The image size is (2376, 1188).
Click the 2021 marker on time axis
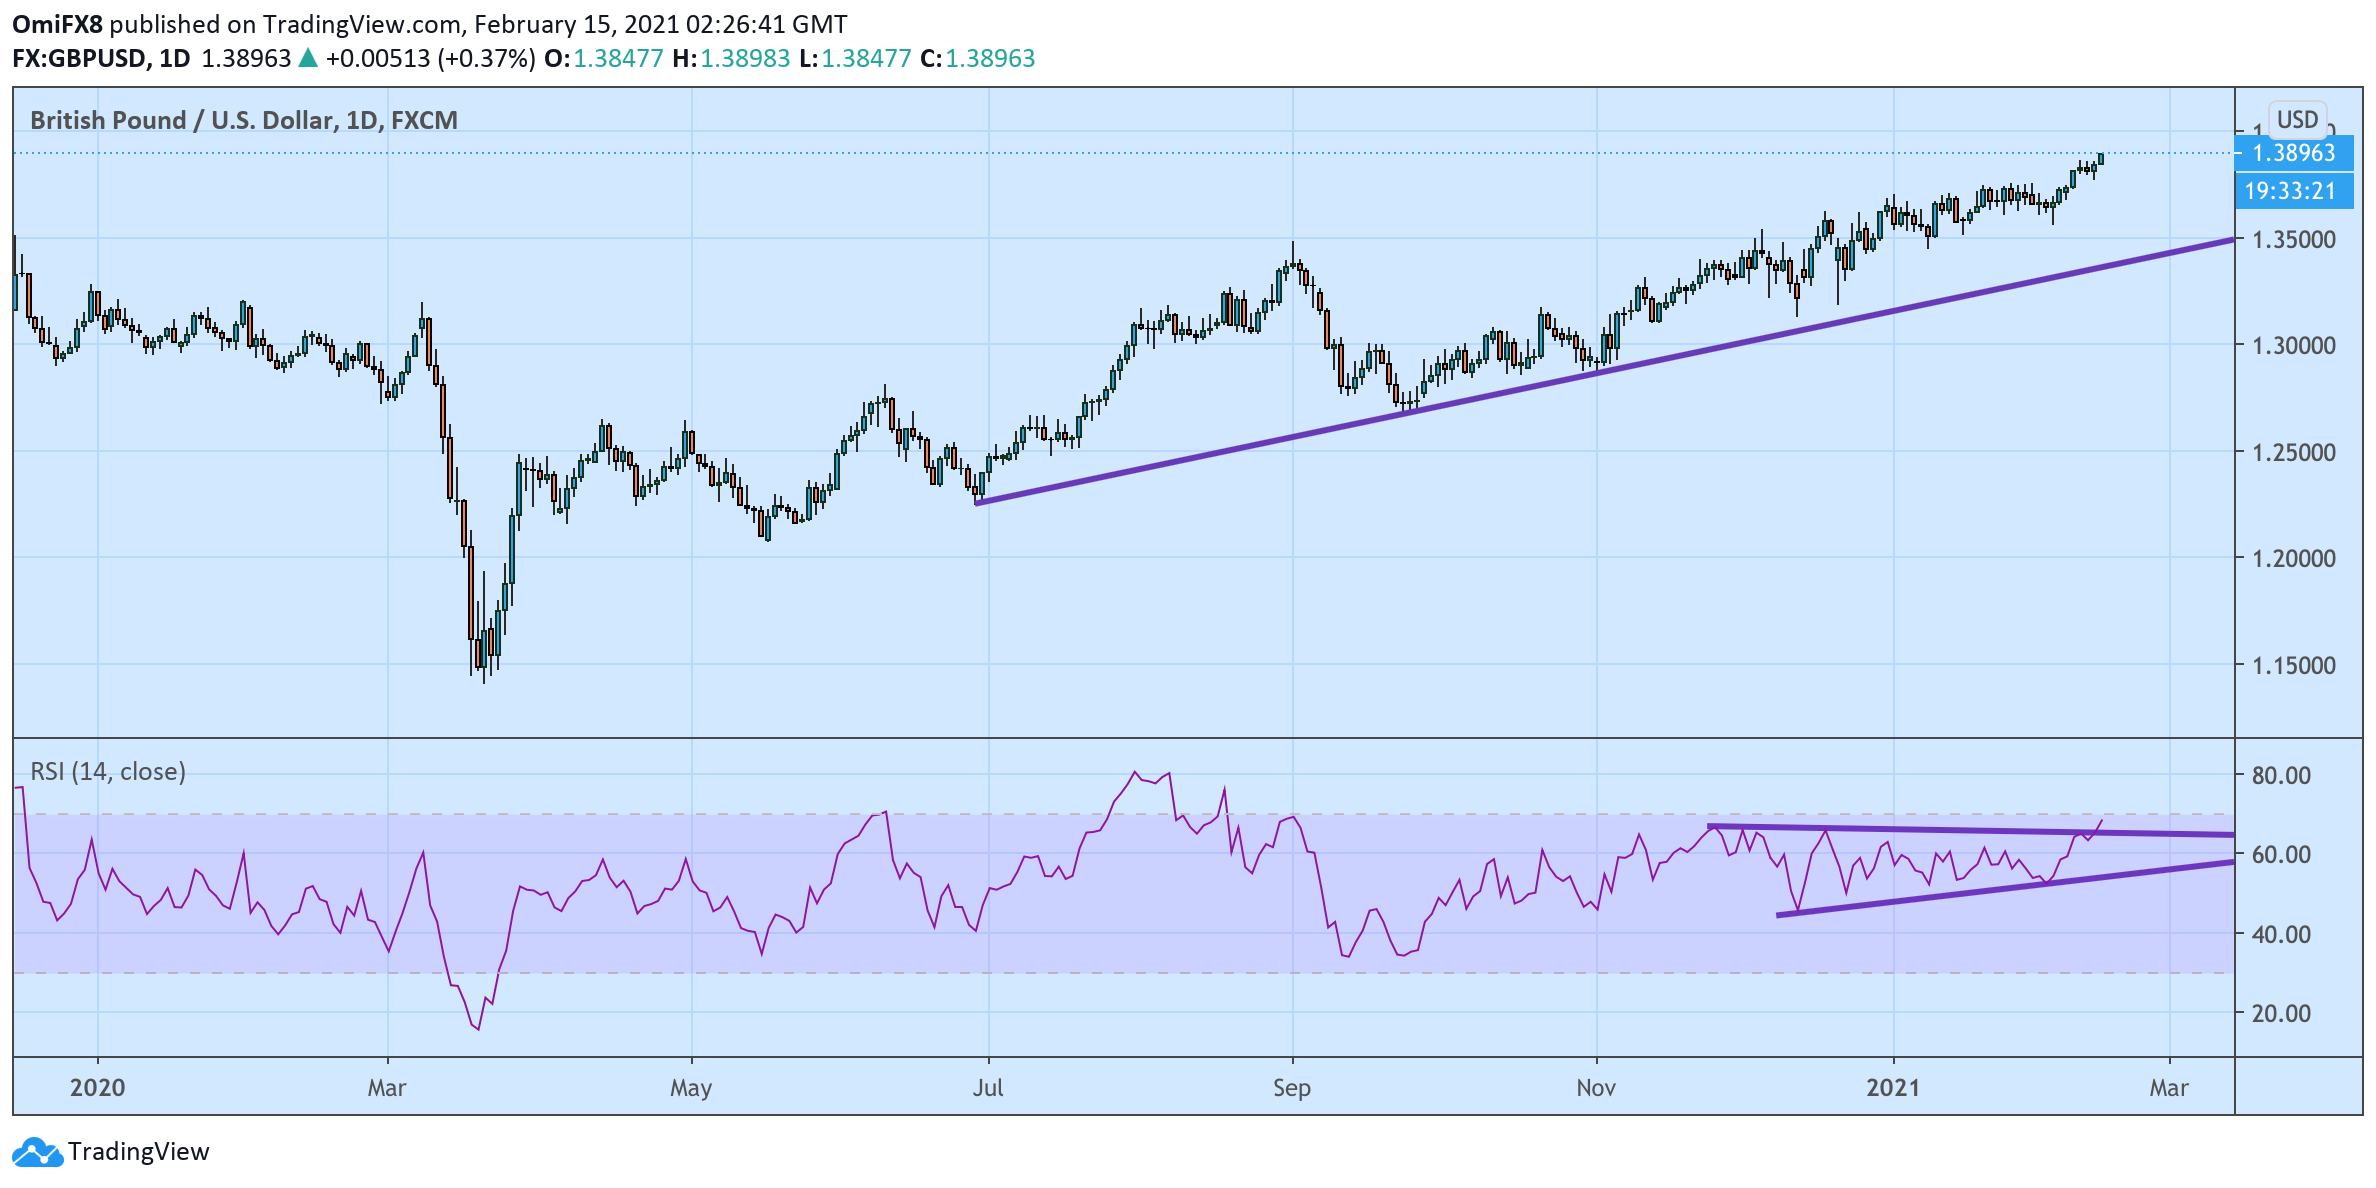(1892, 1088)
